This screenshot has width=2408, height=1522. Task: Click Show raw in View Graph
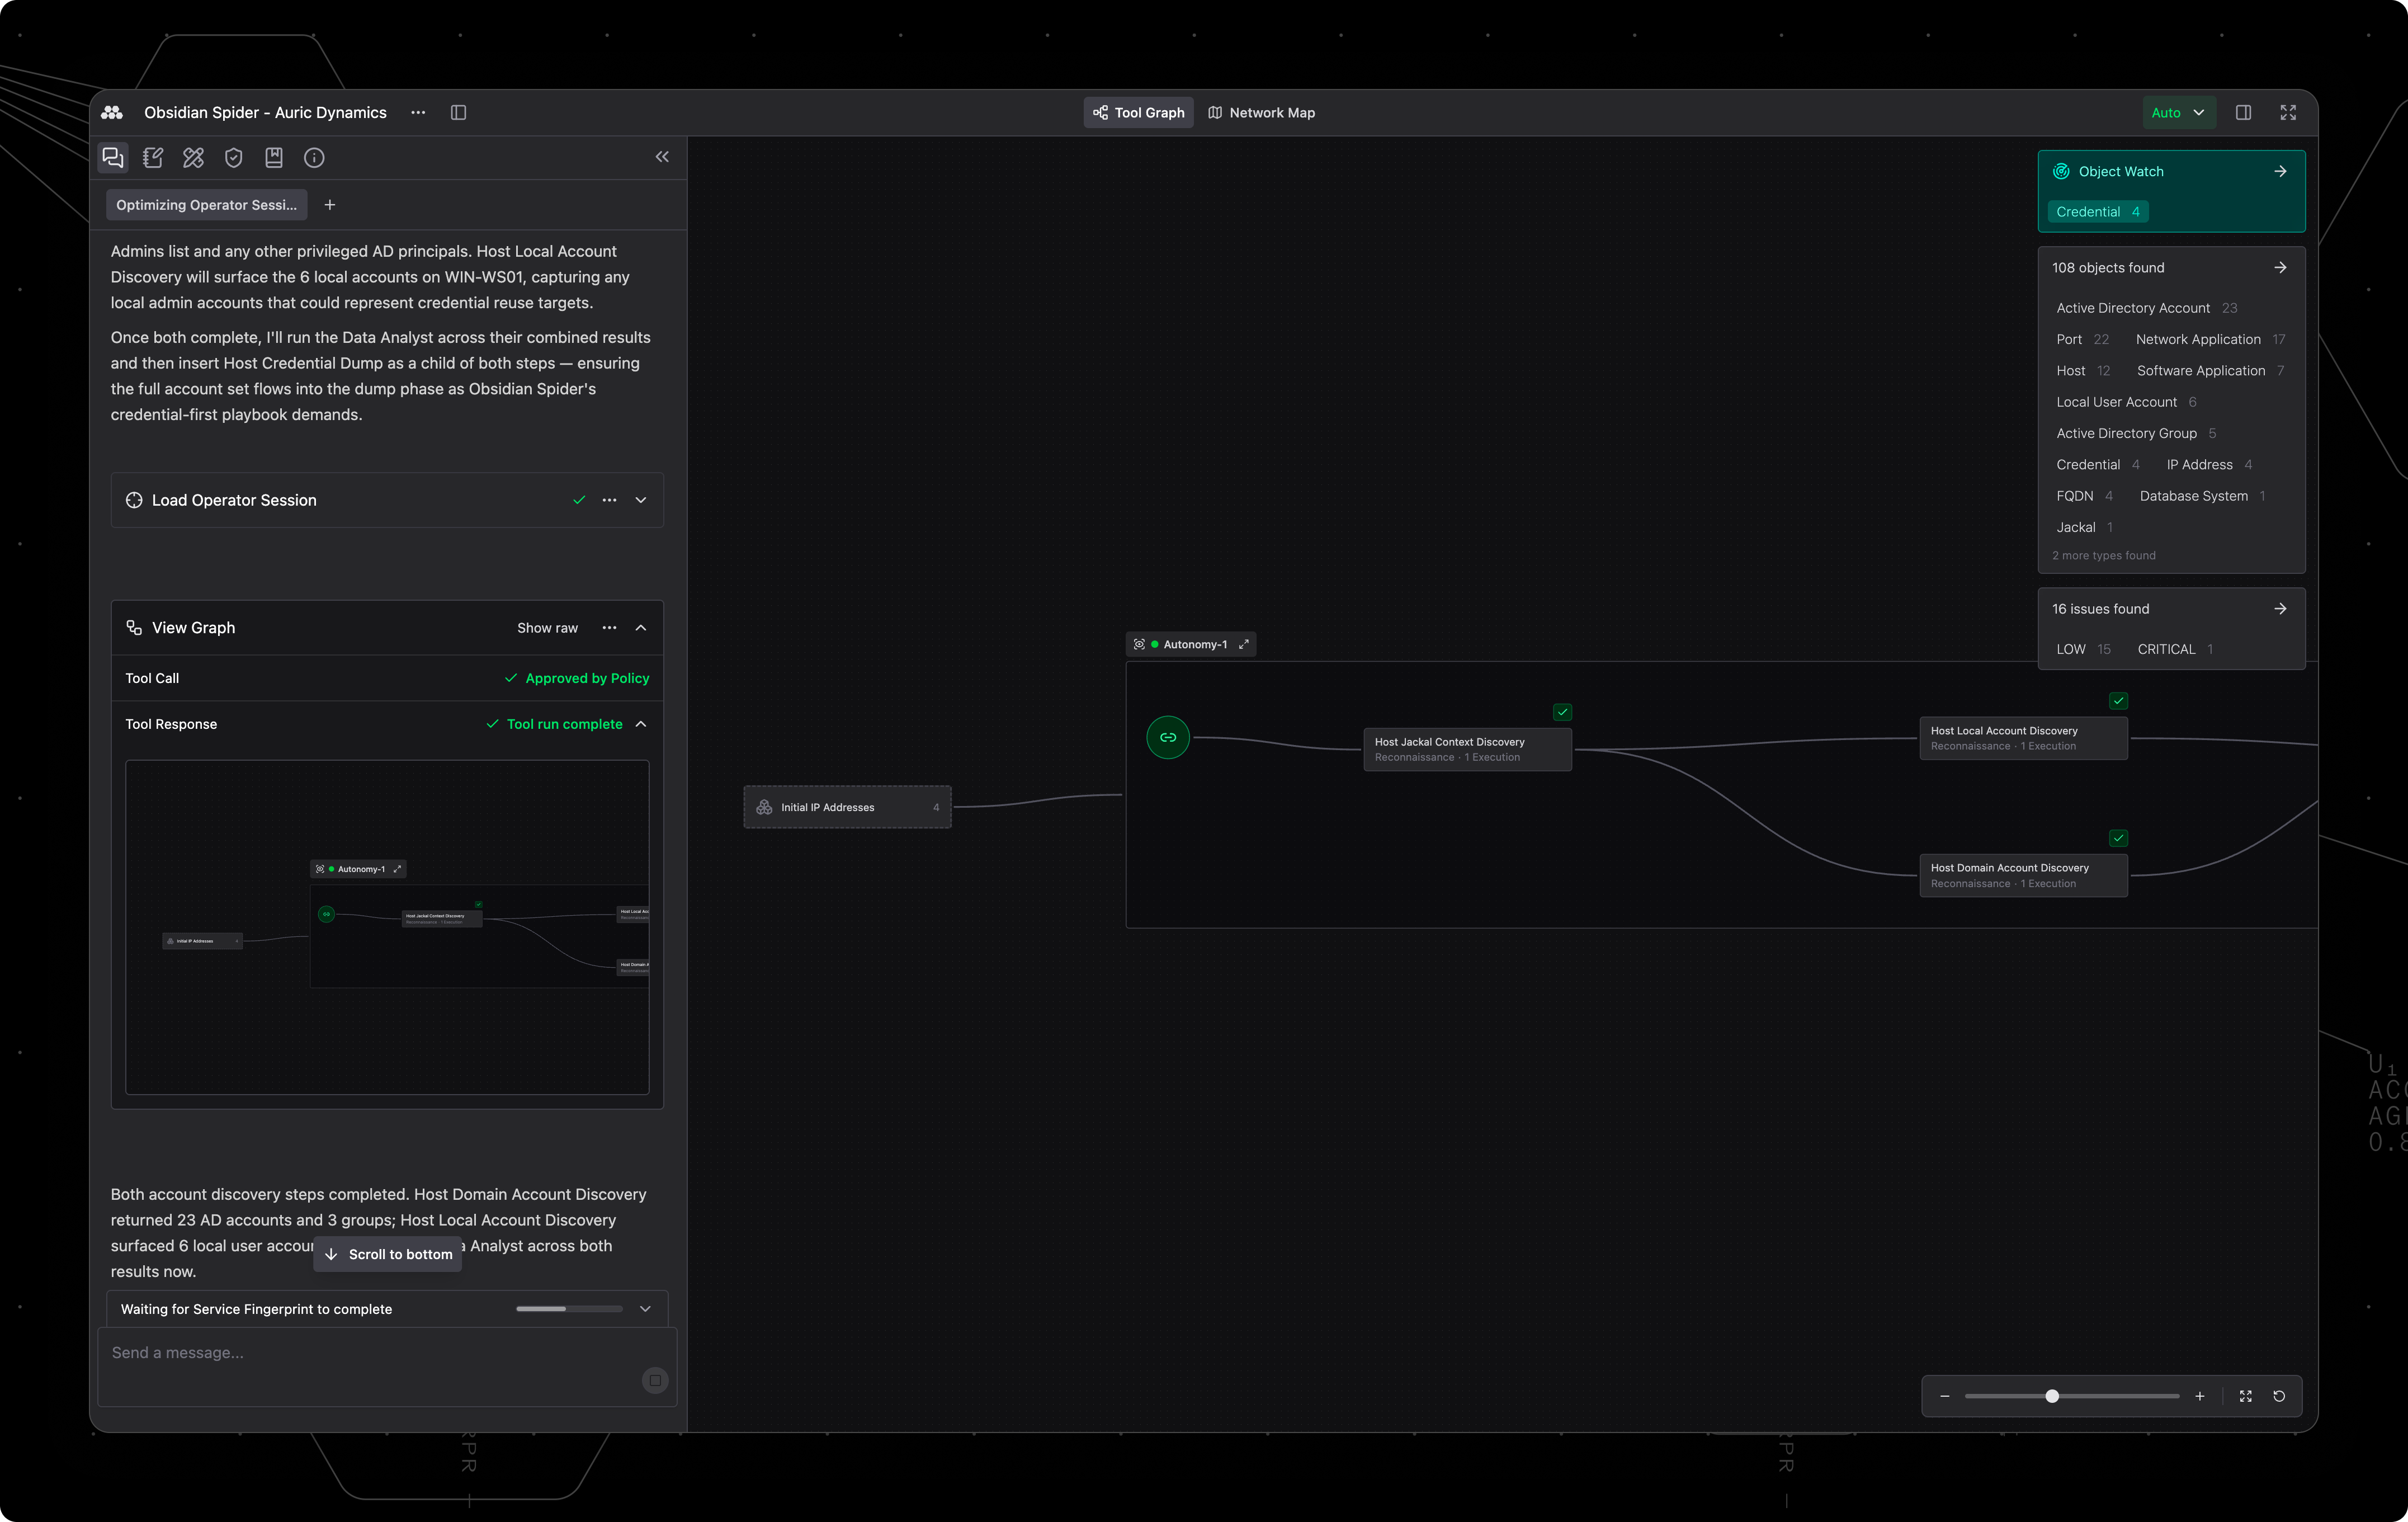(547, 628)
